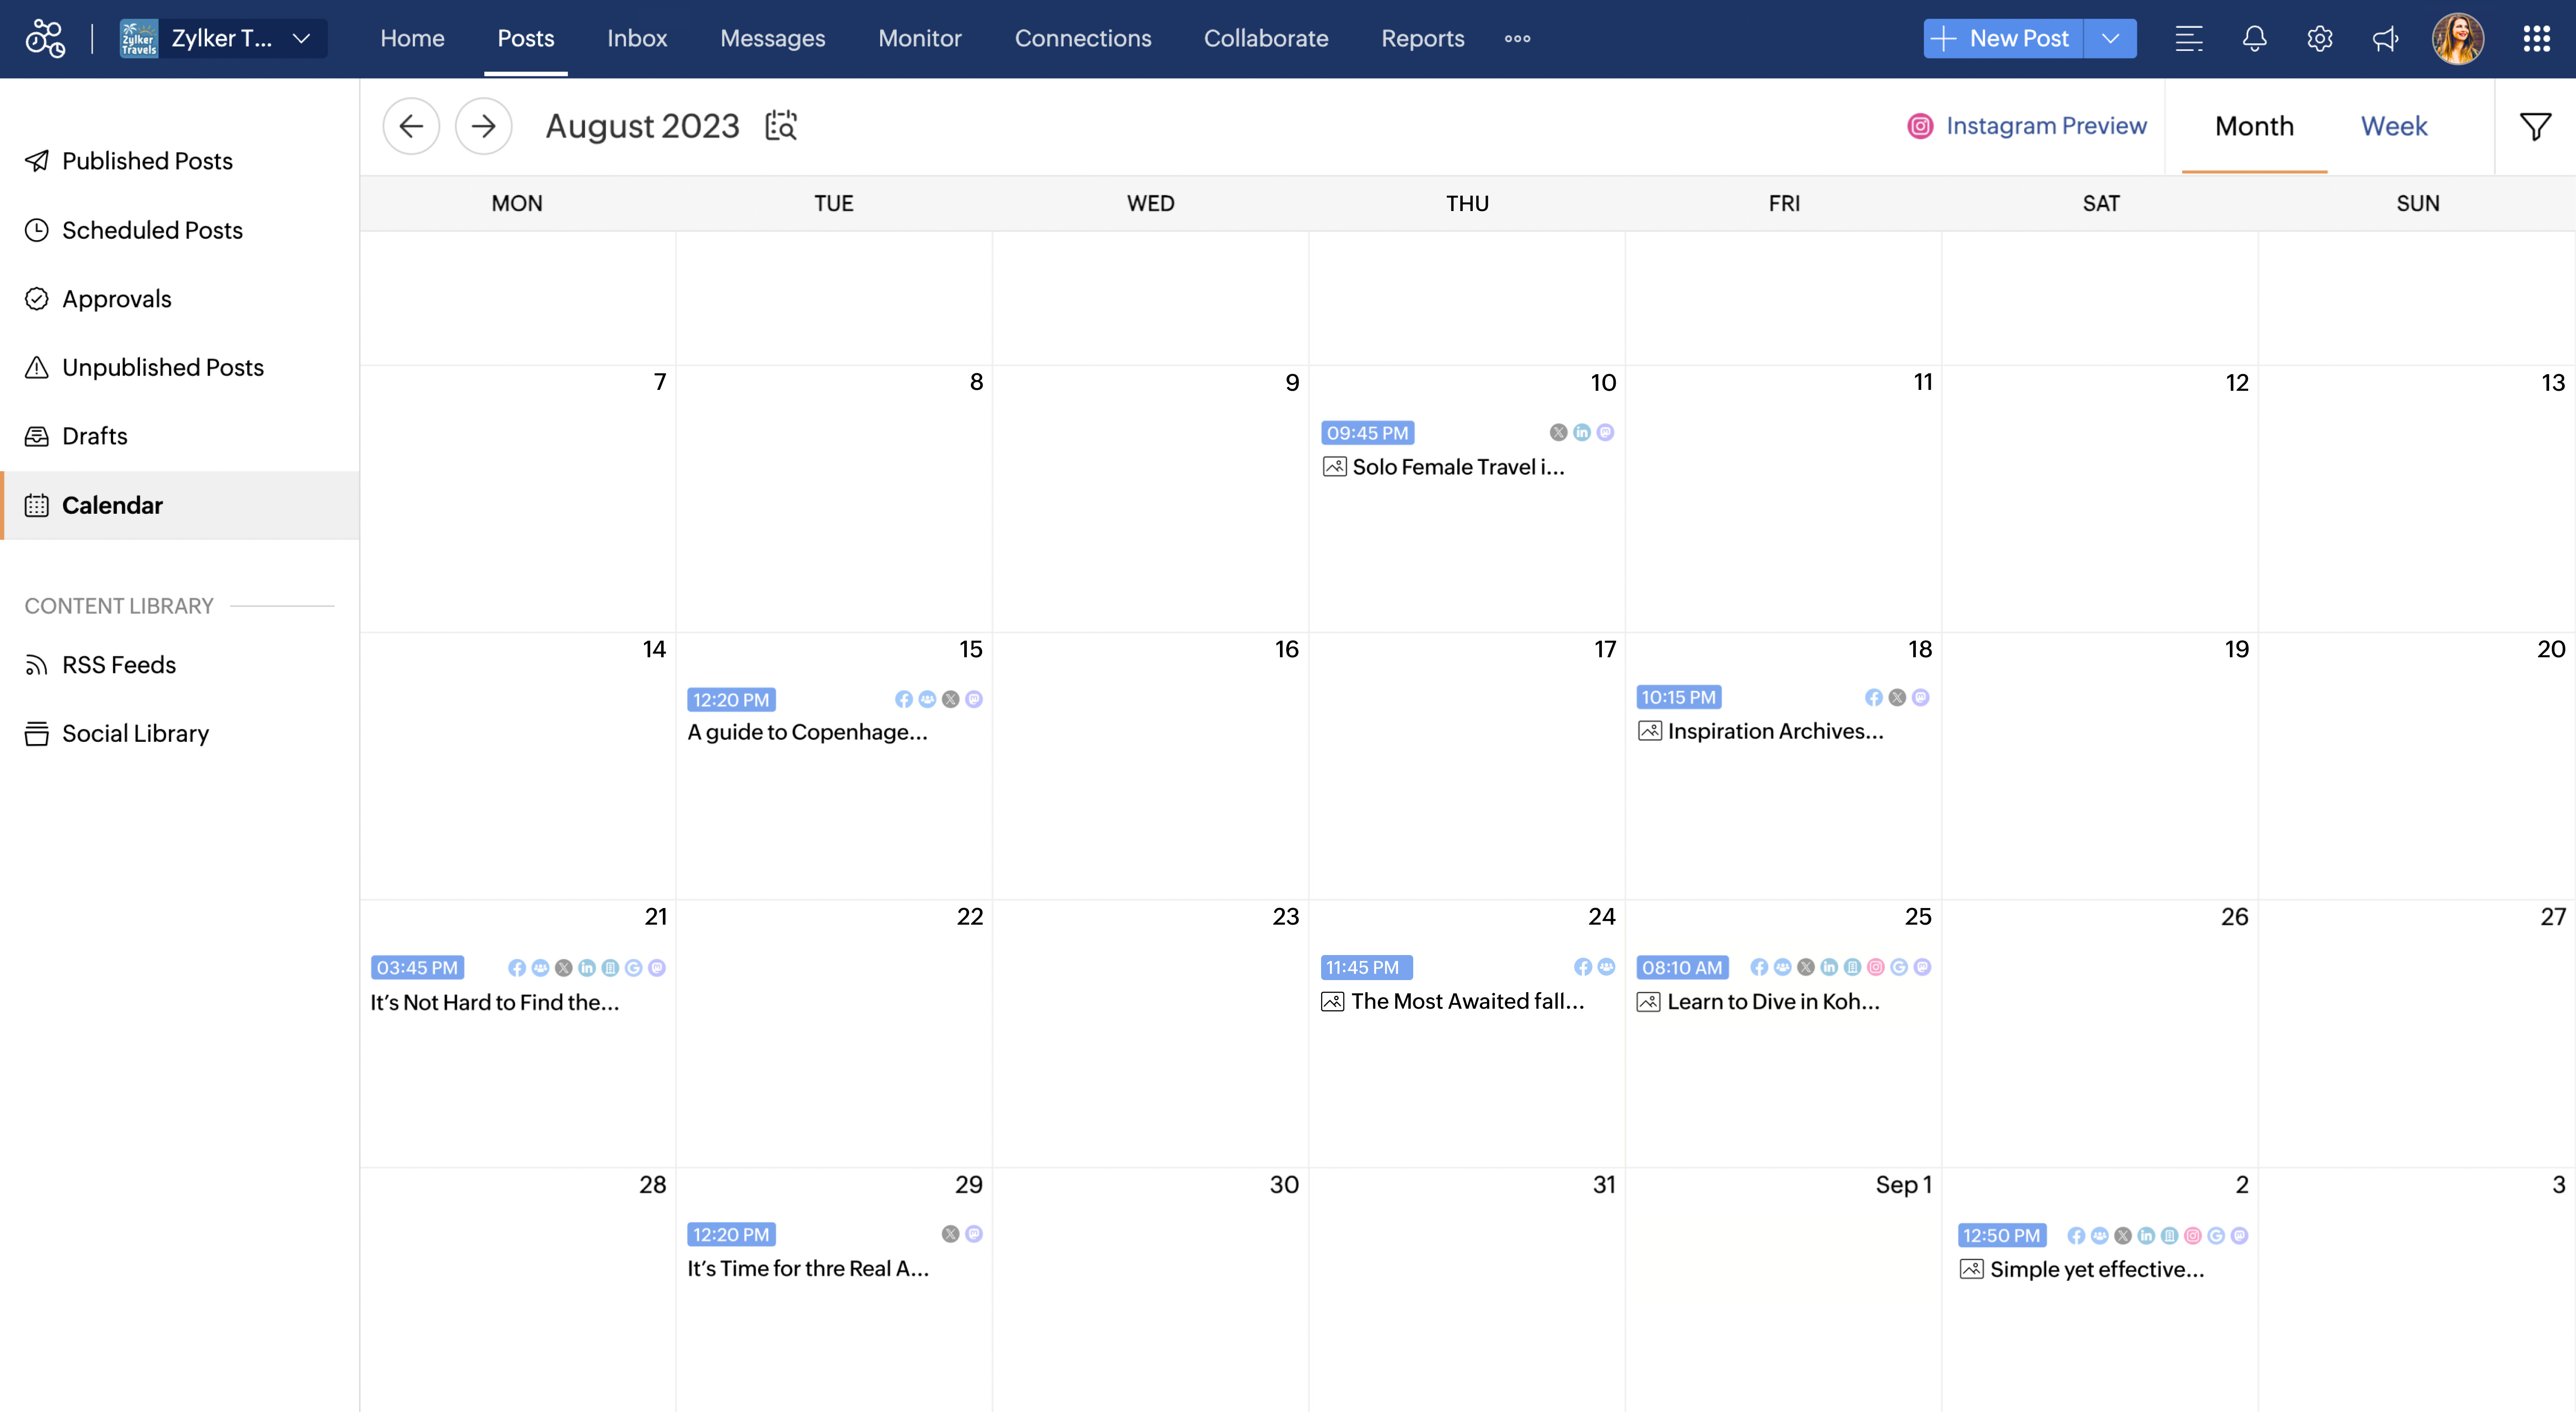Go to the next month arrow
Image resolution: width=2576 pixels, height=1412 pixels.
tap(483, 126)
